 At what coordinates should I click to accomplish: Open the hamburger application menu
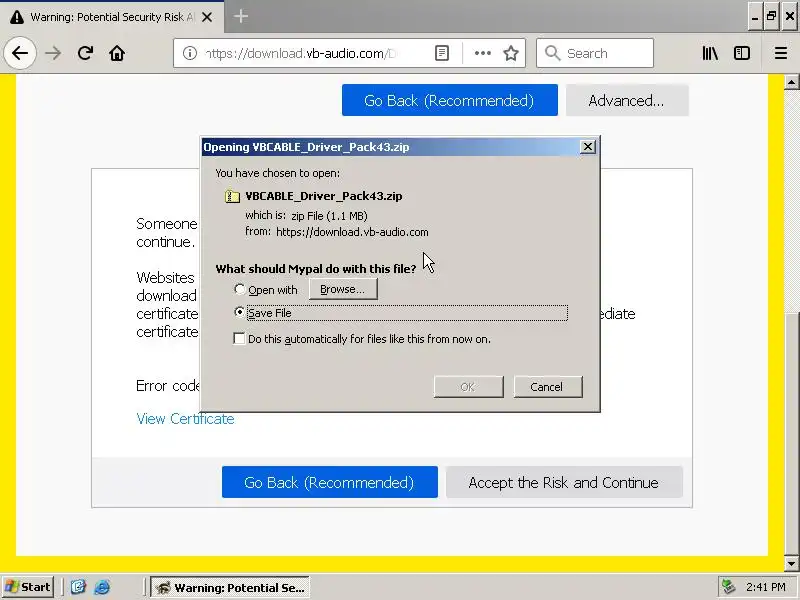click(781, 53)
